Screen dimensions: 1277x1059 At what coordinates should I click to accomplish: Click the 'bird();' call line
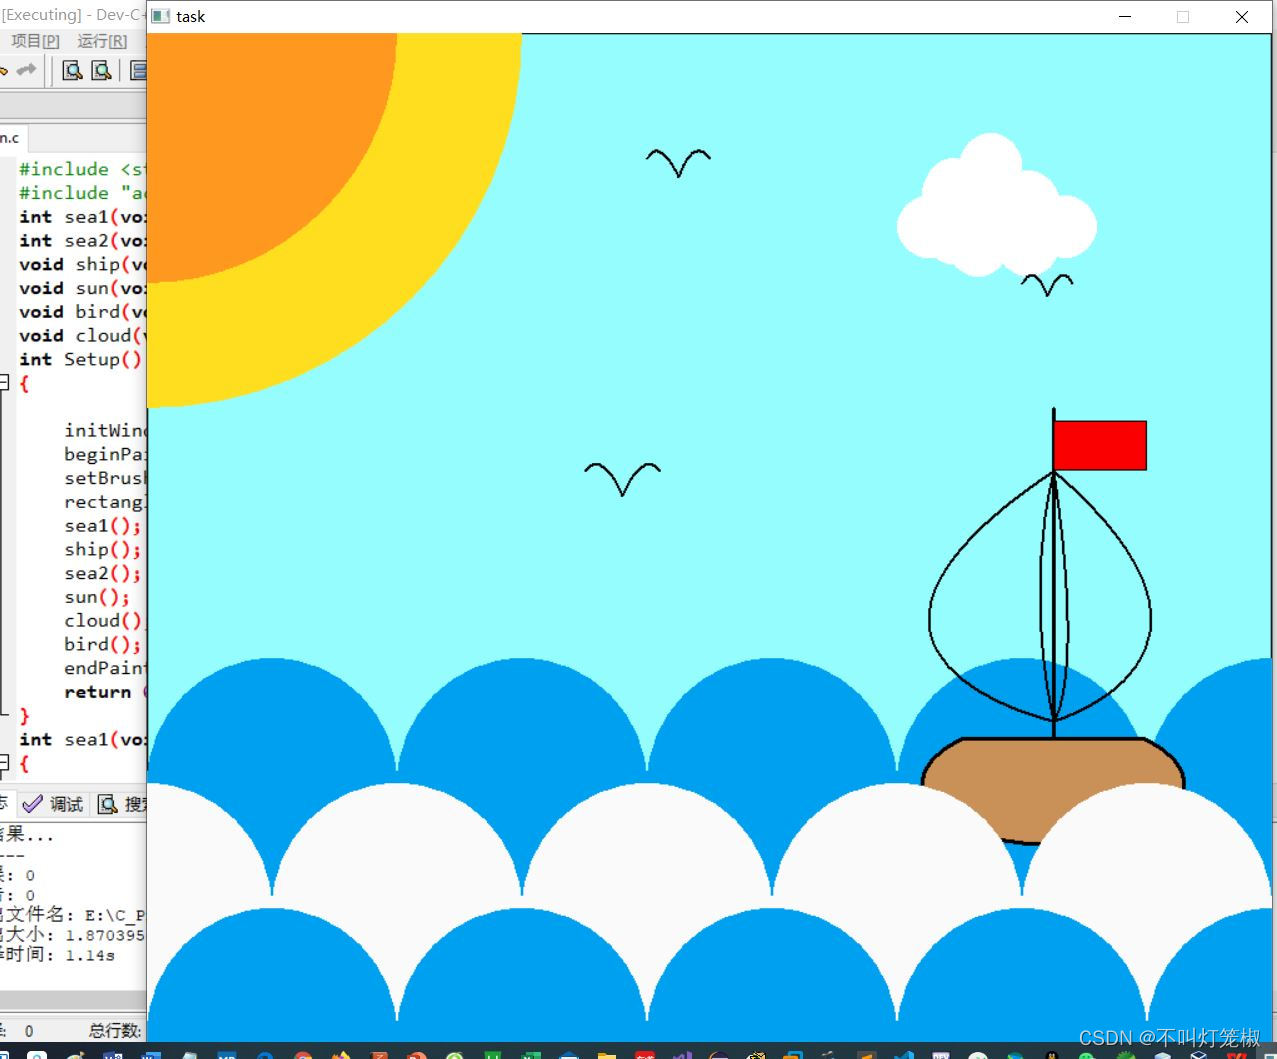click(x=103, y=644)
